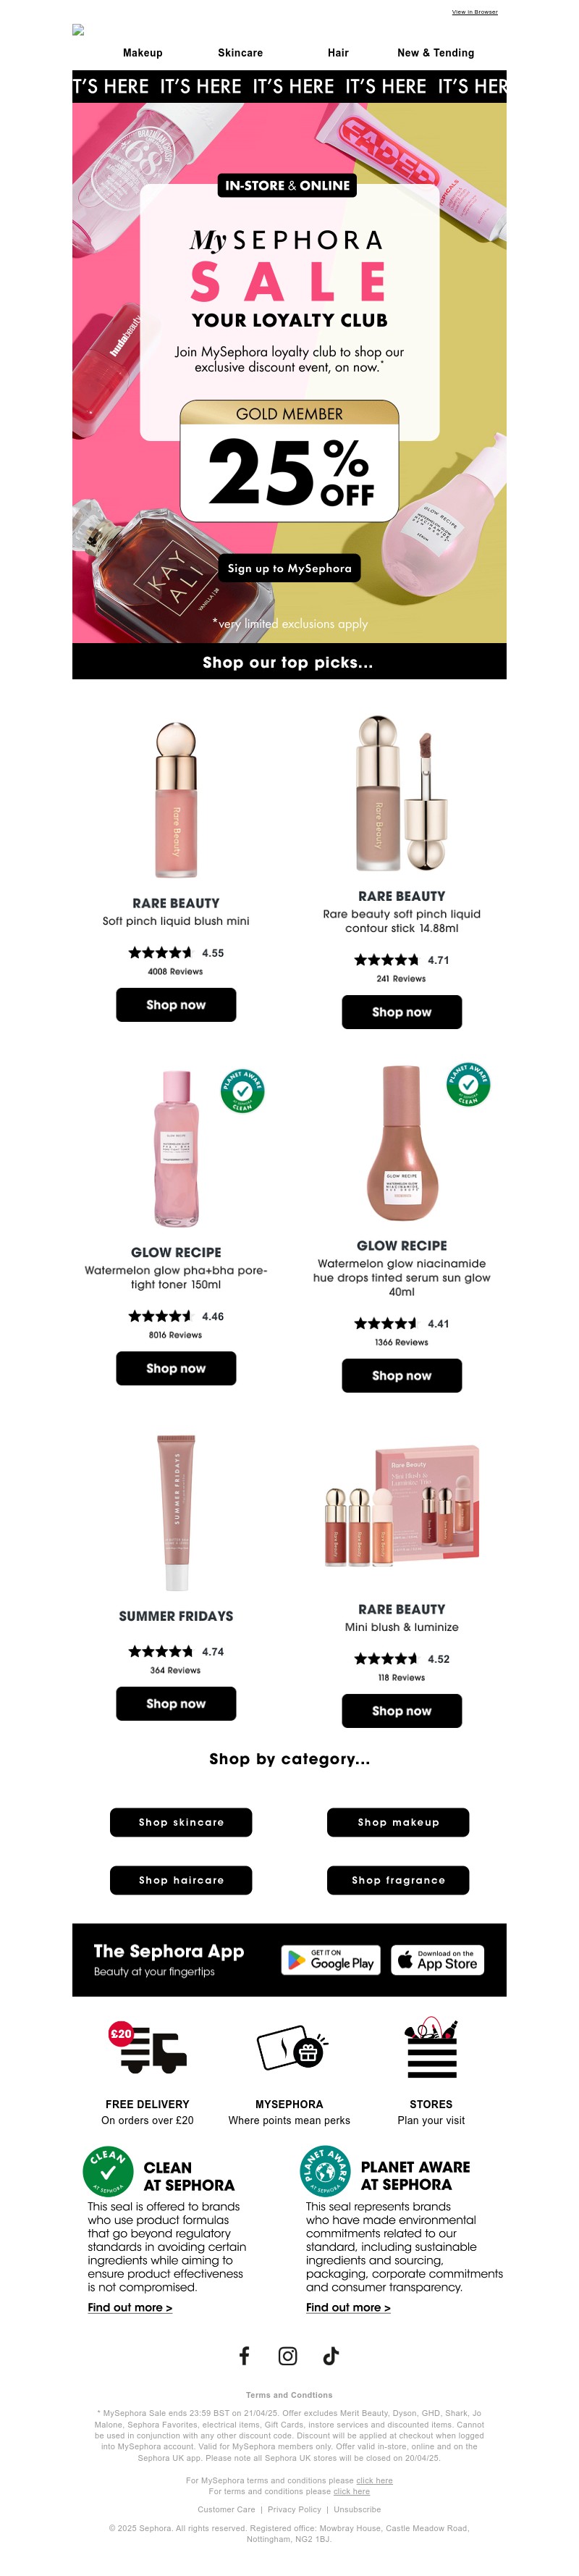Click Shop now under Soft pinch liquid blush mini

coord(176,1005)
